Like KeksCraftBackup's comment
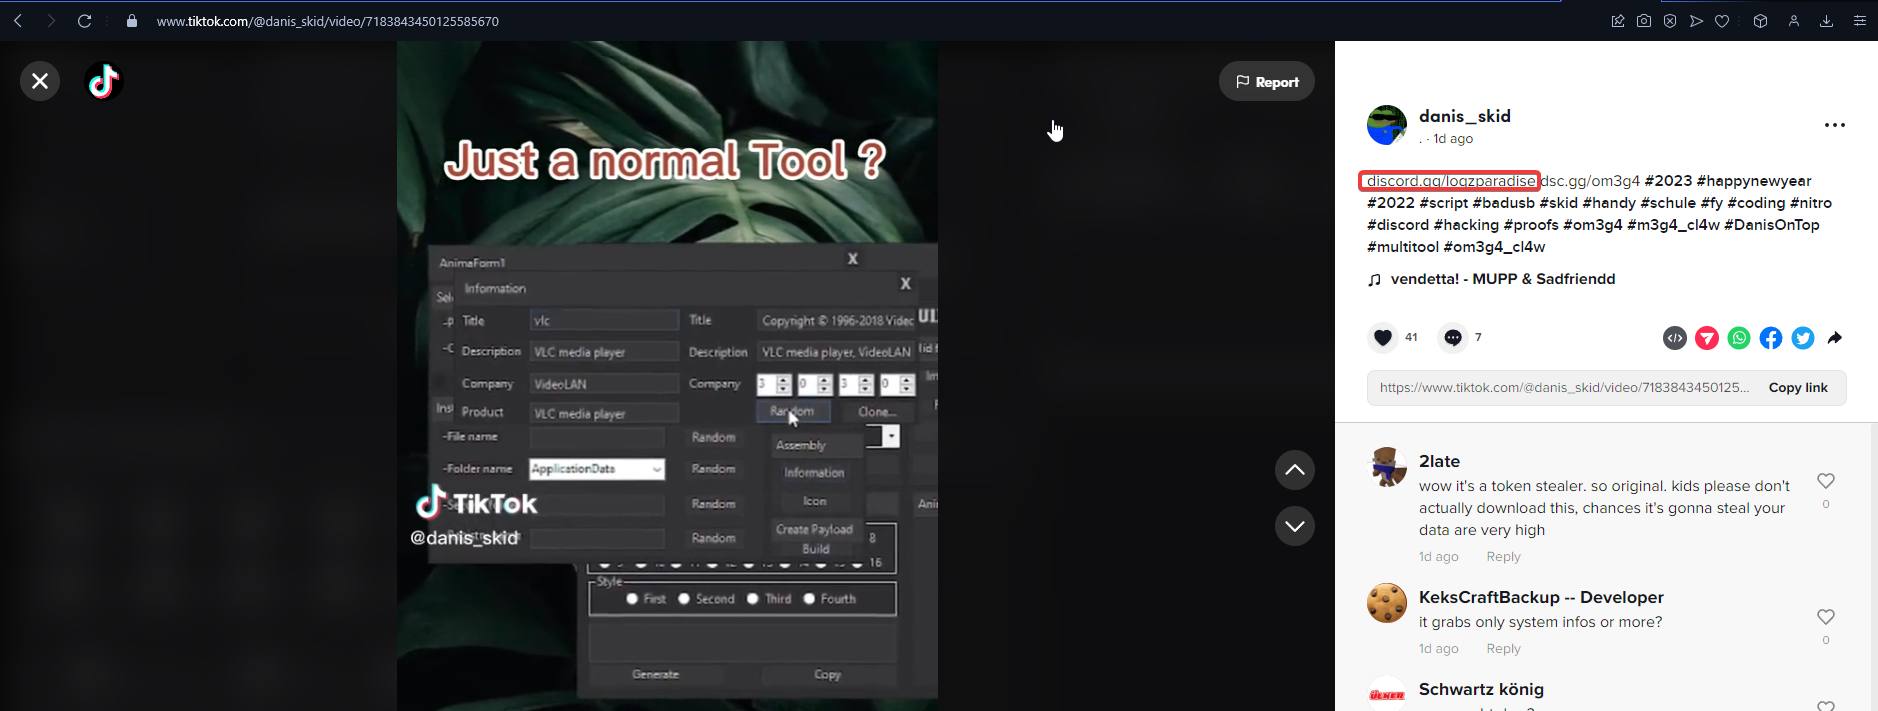The image size is (1878, 711). pos(1825,617)
